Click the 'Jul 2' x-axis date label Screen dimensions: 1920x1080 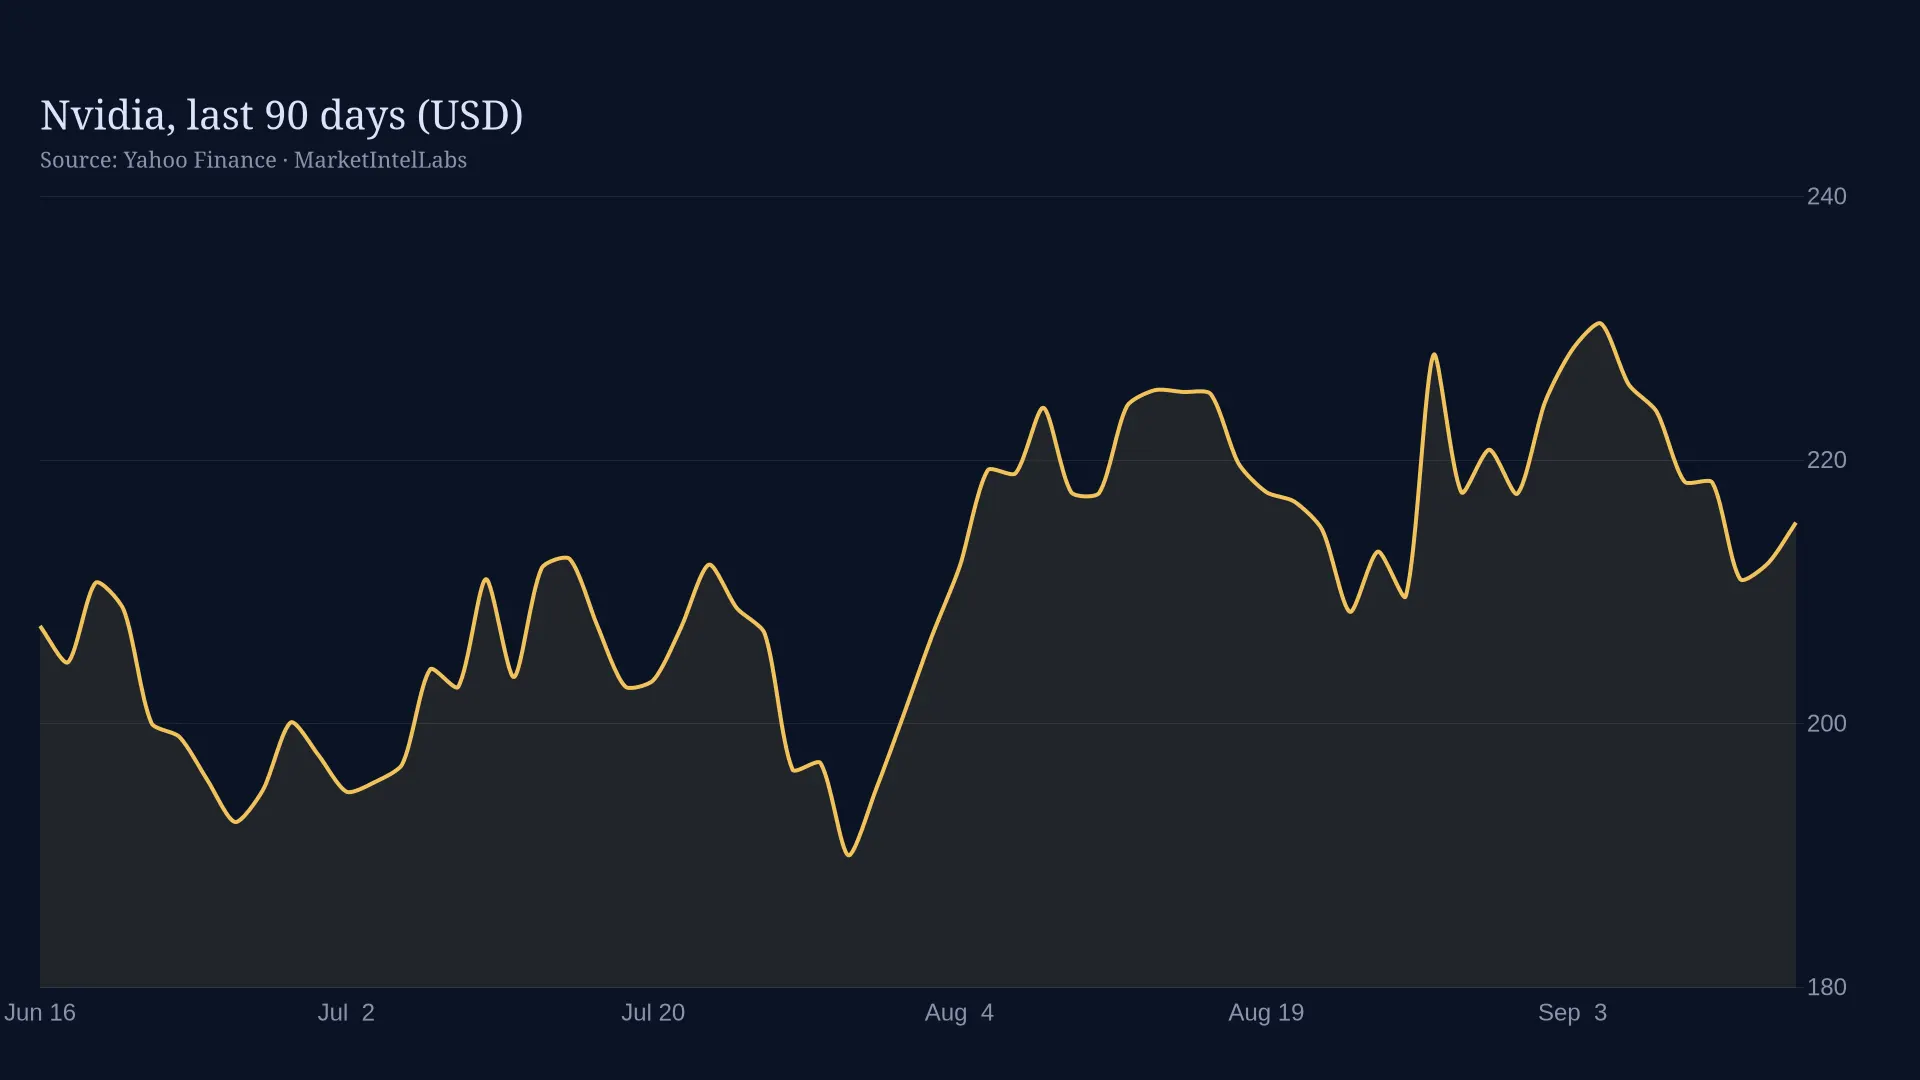(x=346, y=1012)
